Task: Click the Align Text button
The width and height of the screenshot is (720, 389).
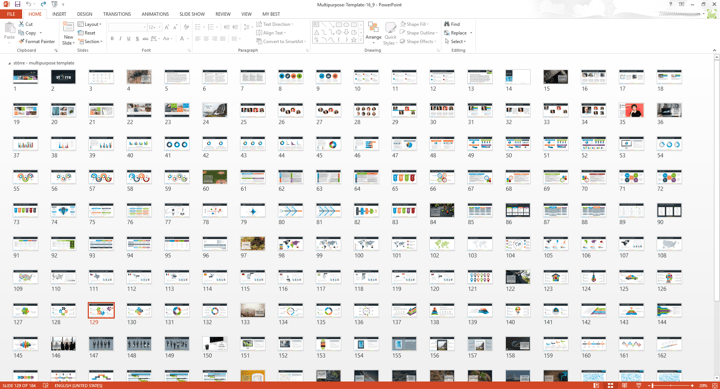Action: (271, 33)
